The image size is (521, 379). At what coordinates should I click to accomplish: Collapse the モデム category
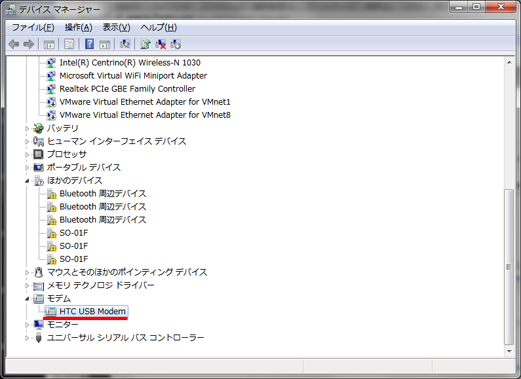pyautogui.click(x=27, y=299)
